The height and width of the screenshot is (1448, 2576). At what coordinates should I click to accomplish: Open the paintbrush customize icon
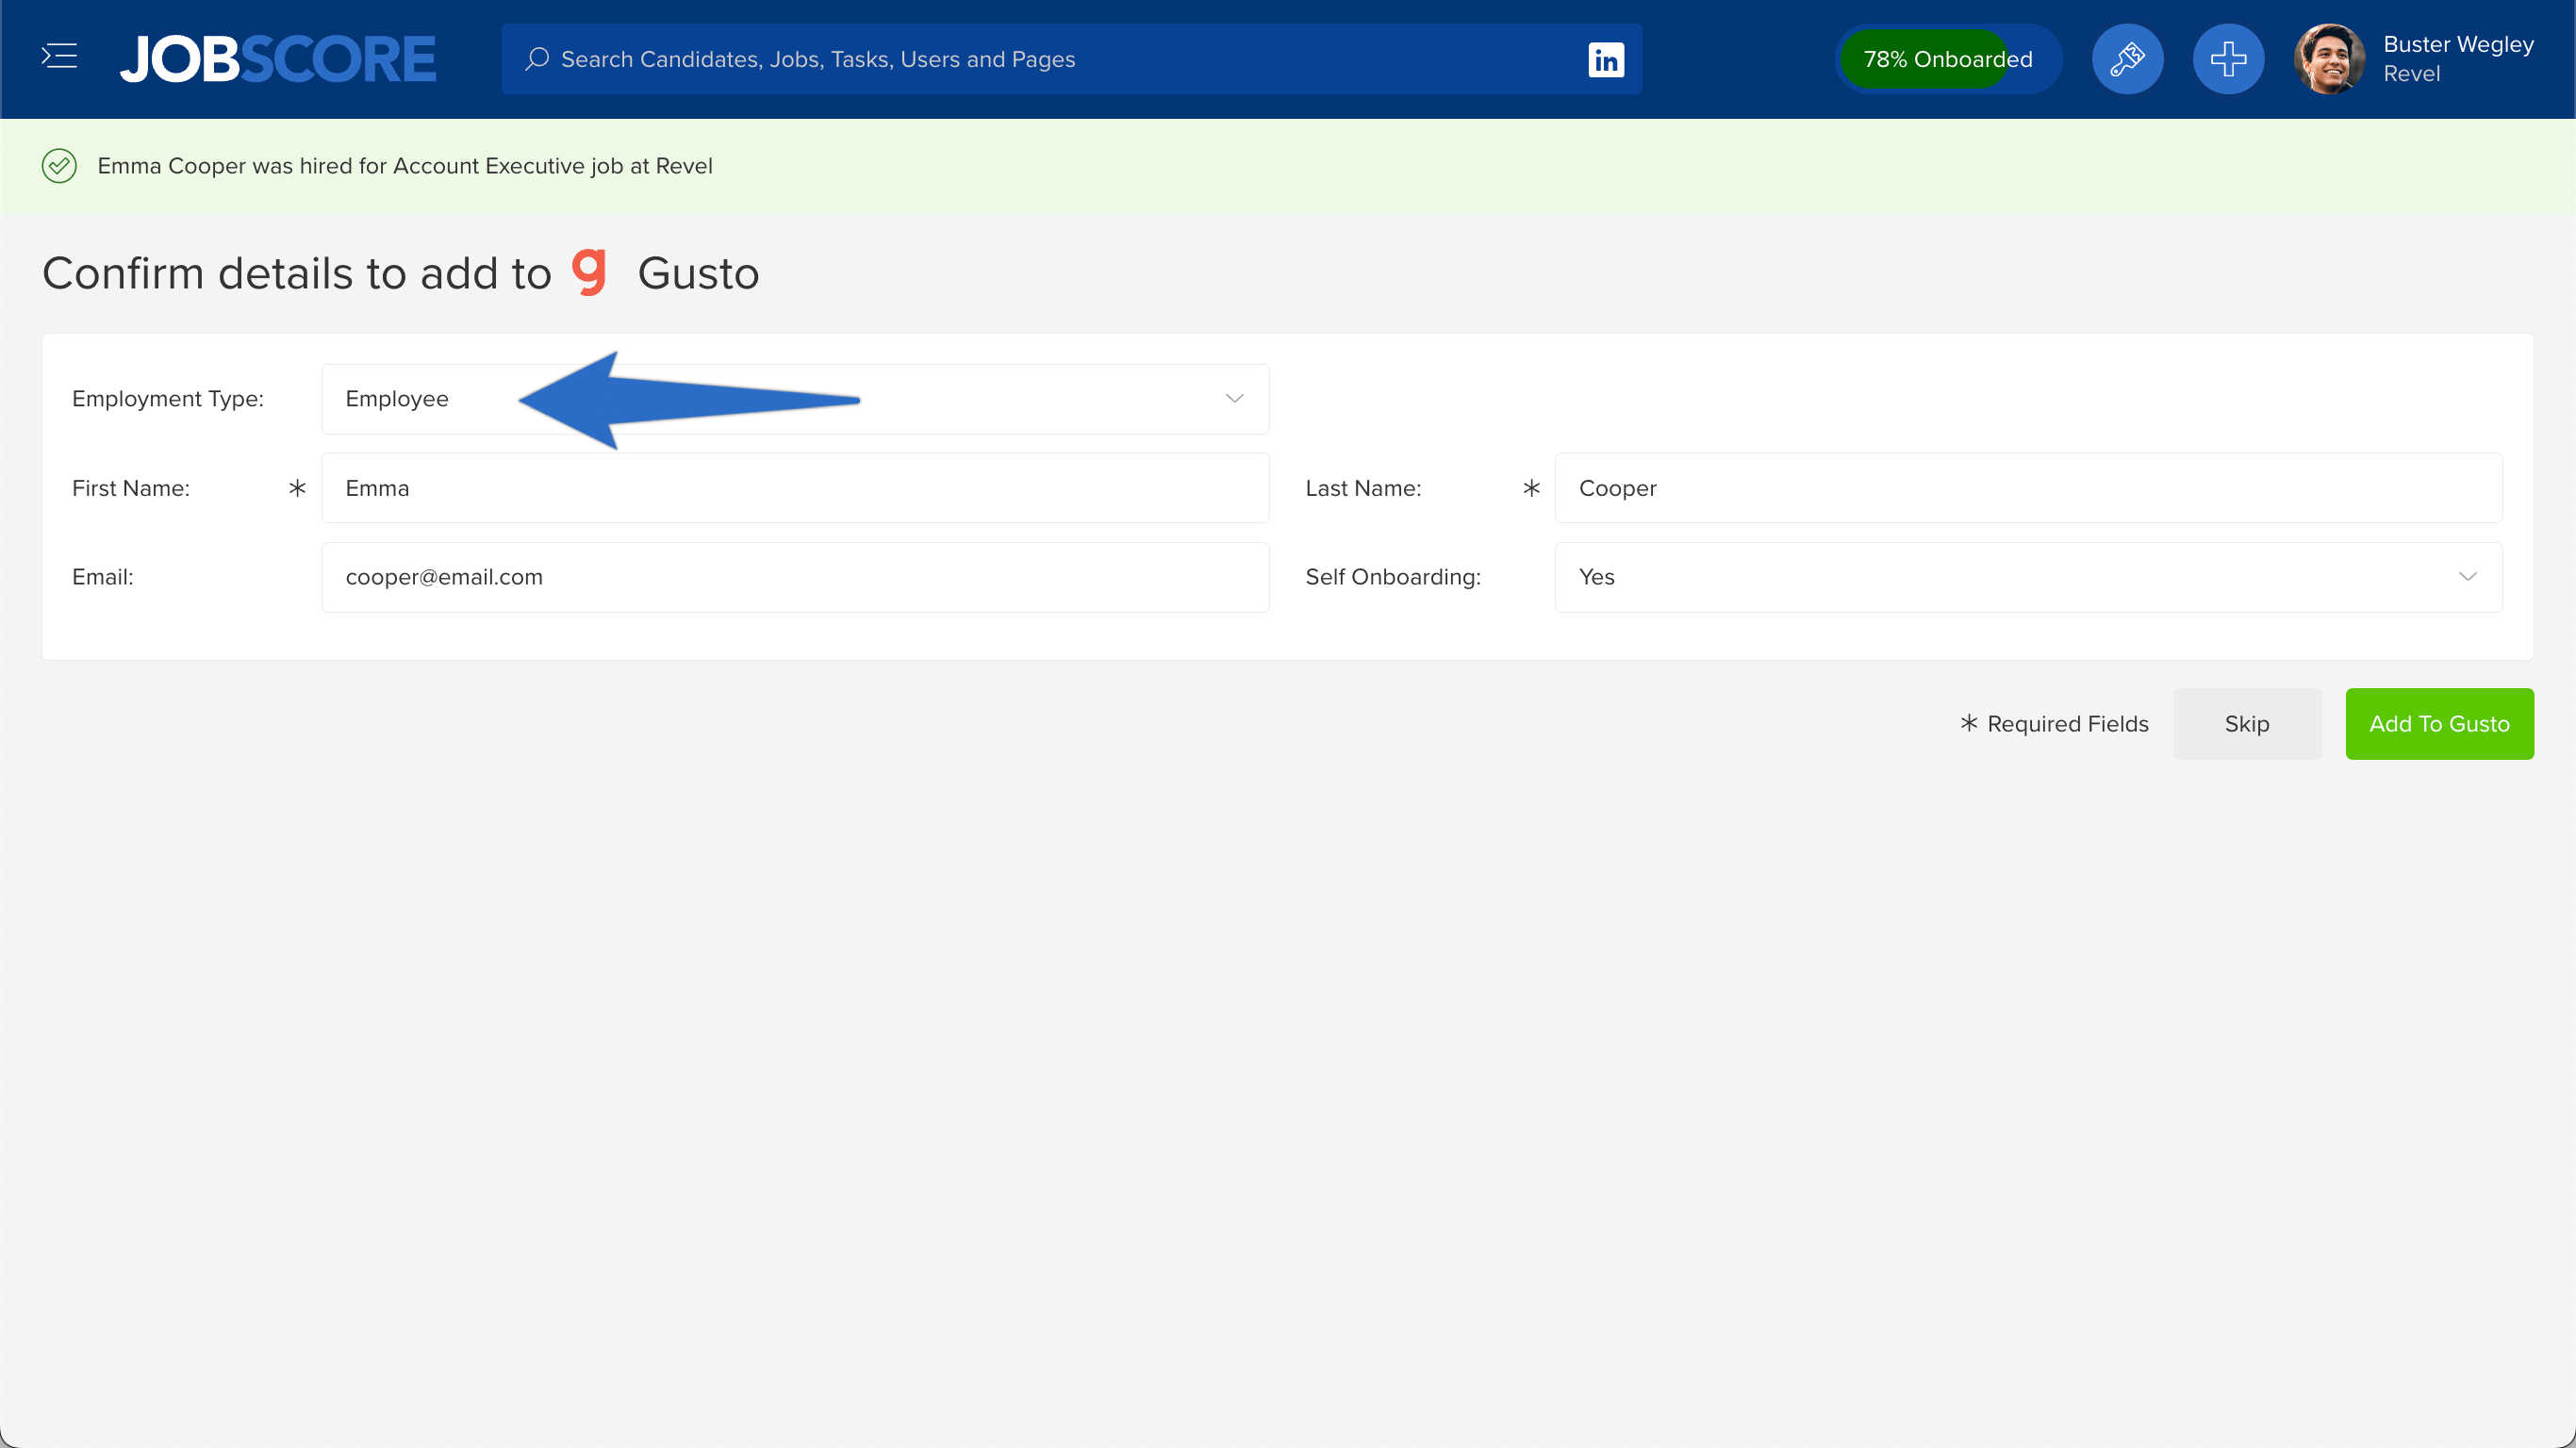point(2127,59)
